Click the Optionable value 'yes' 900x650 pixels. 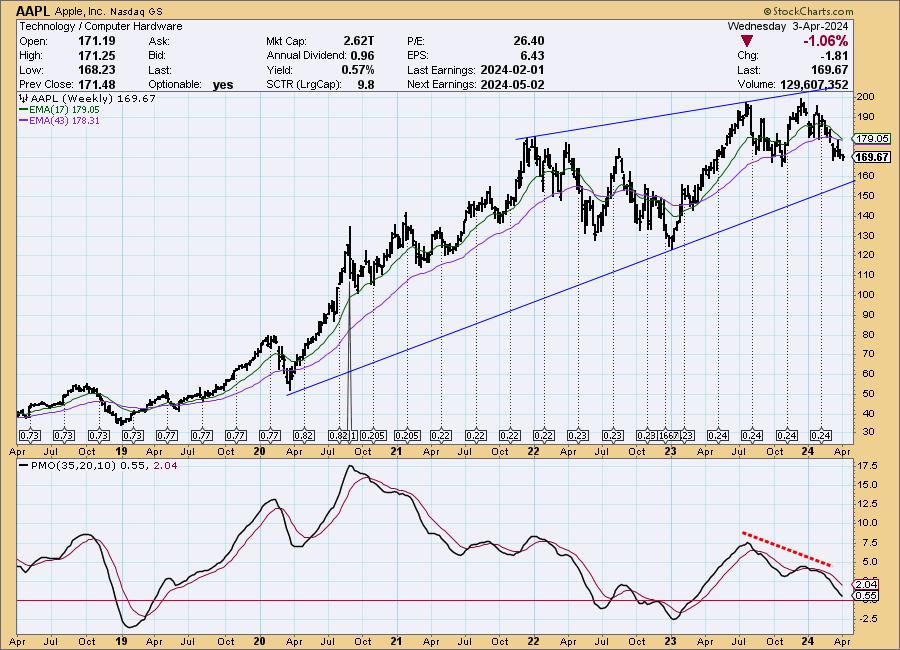click(x=223, y=85)
